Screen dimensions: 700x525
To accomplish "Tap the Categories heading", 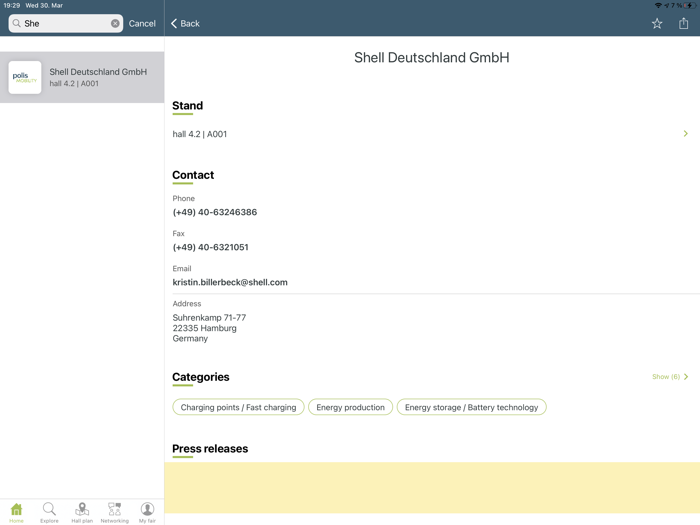I will (201, 377).
